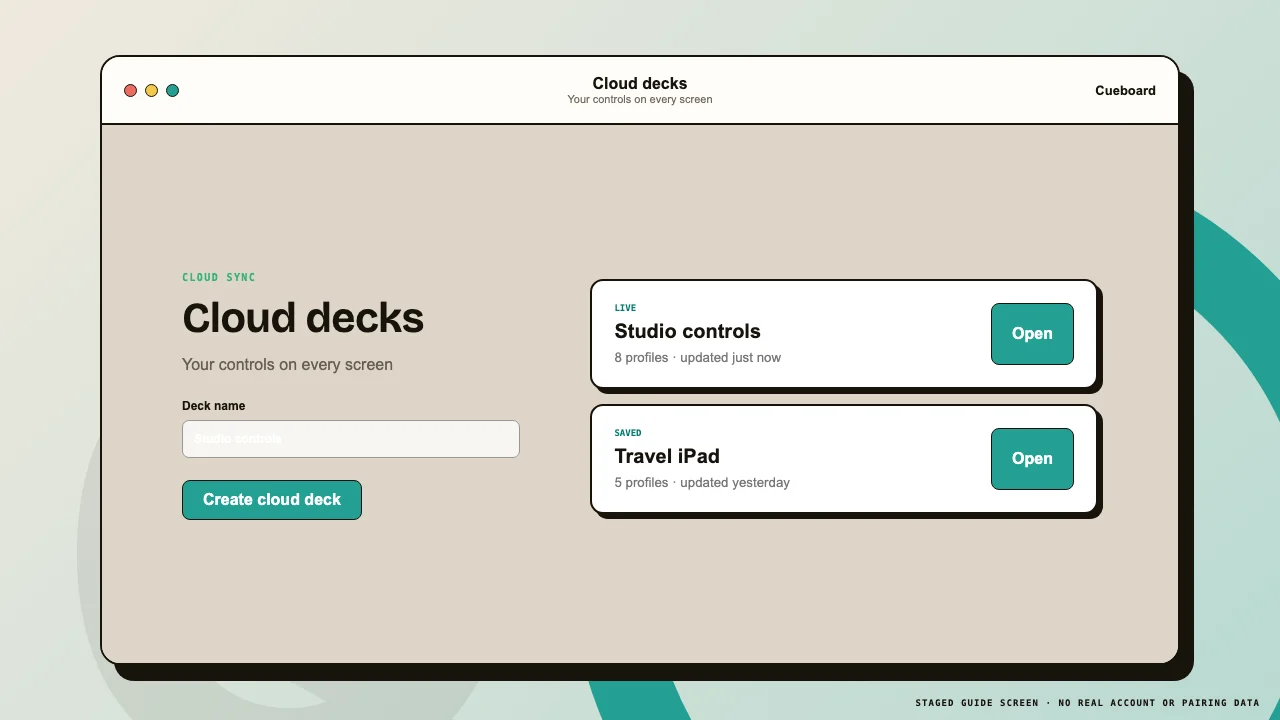
Task: Click the yellow minimize window dot
Action: 151,90
